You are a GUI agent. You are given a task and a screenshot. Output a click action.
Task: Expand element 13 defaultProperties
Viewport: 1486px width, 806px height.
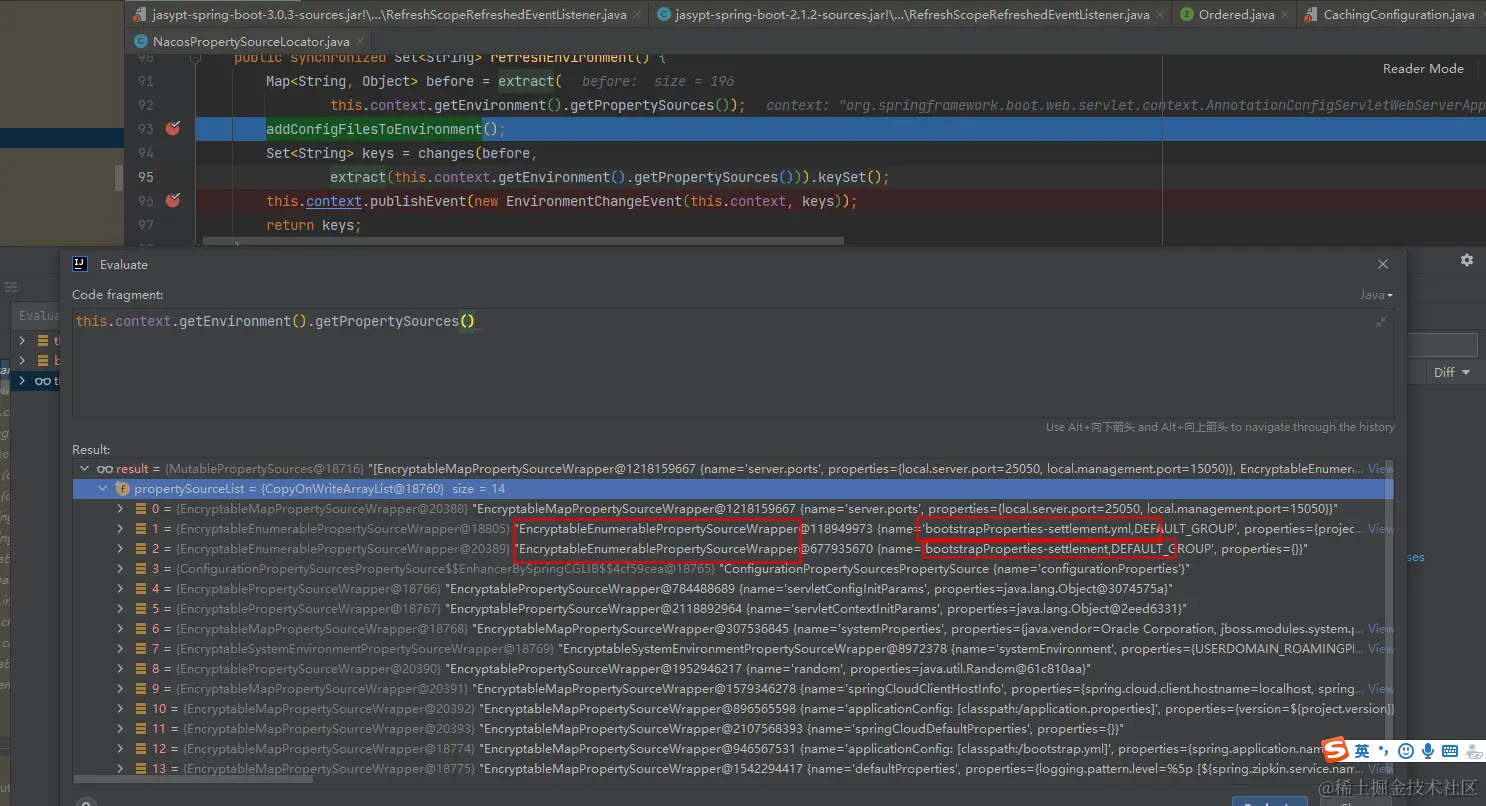click(x=122, y=769)
